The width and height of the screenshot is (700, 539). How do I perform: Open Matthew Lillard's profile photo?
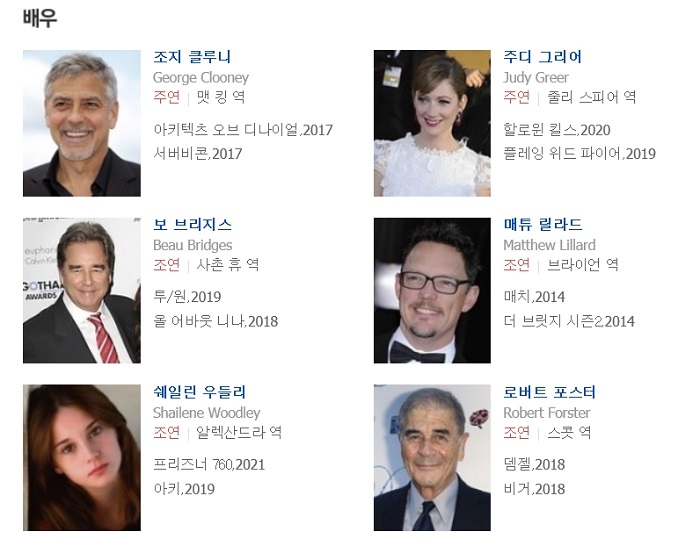(432, 290)
